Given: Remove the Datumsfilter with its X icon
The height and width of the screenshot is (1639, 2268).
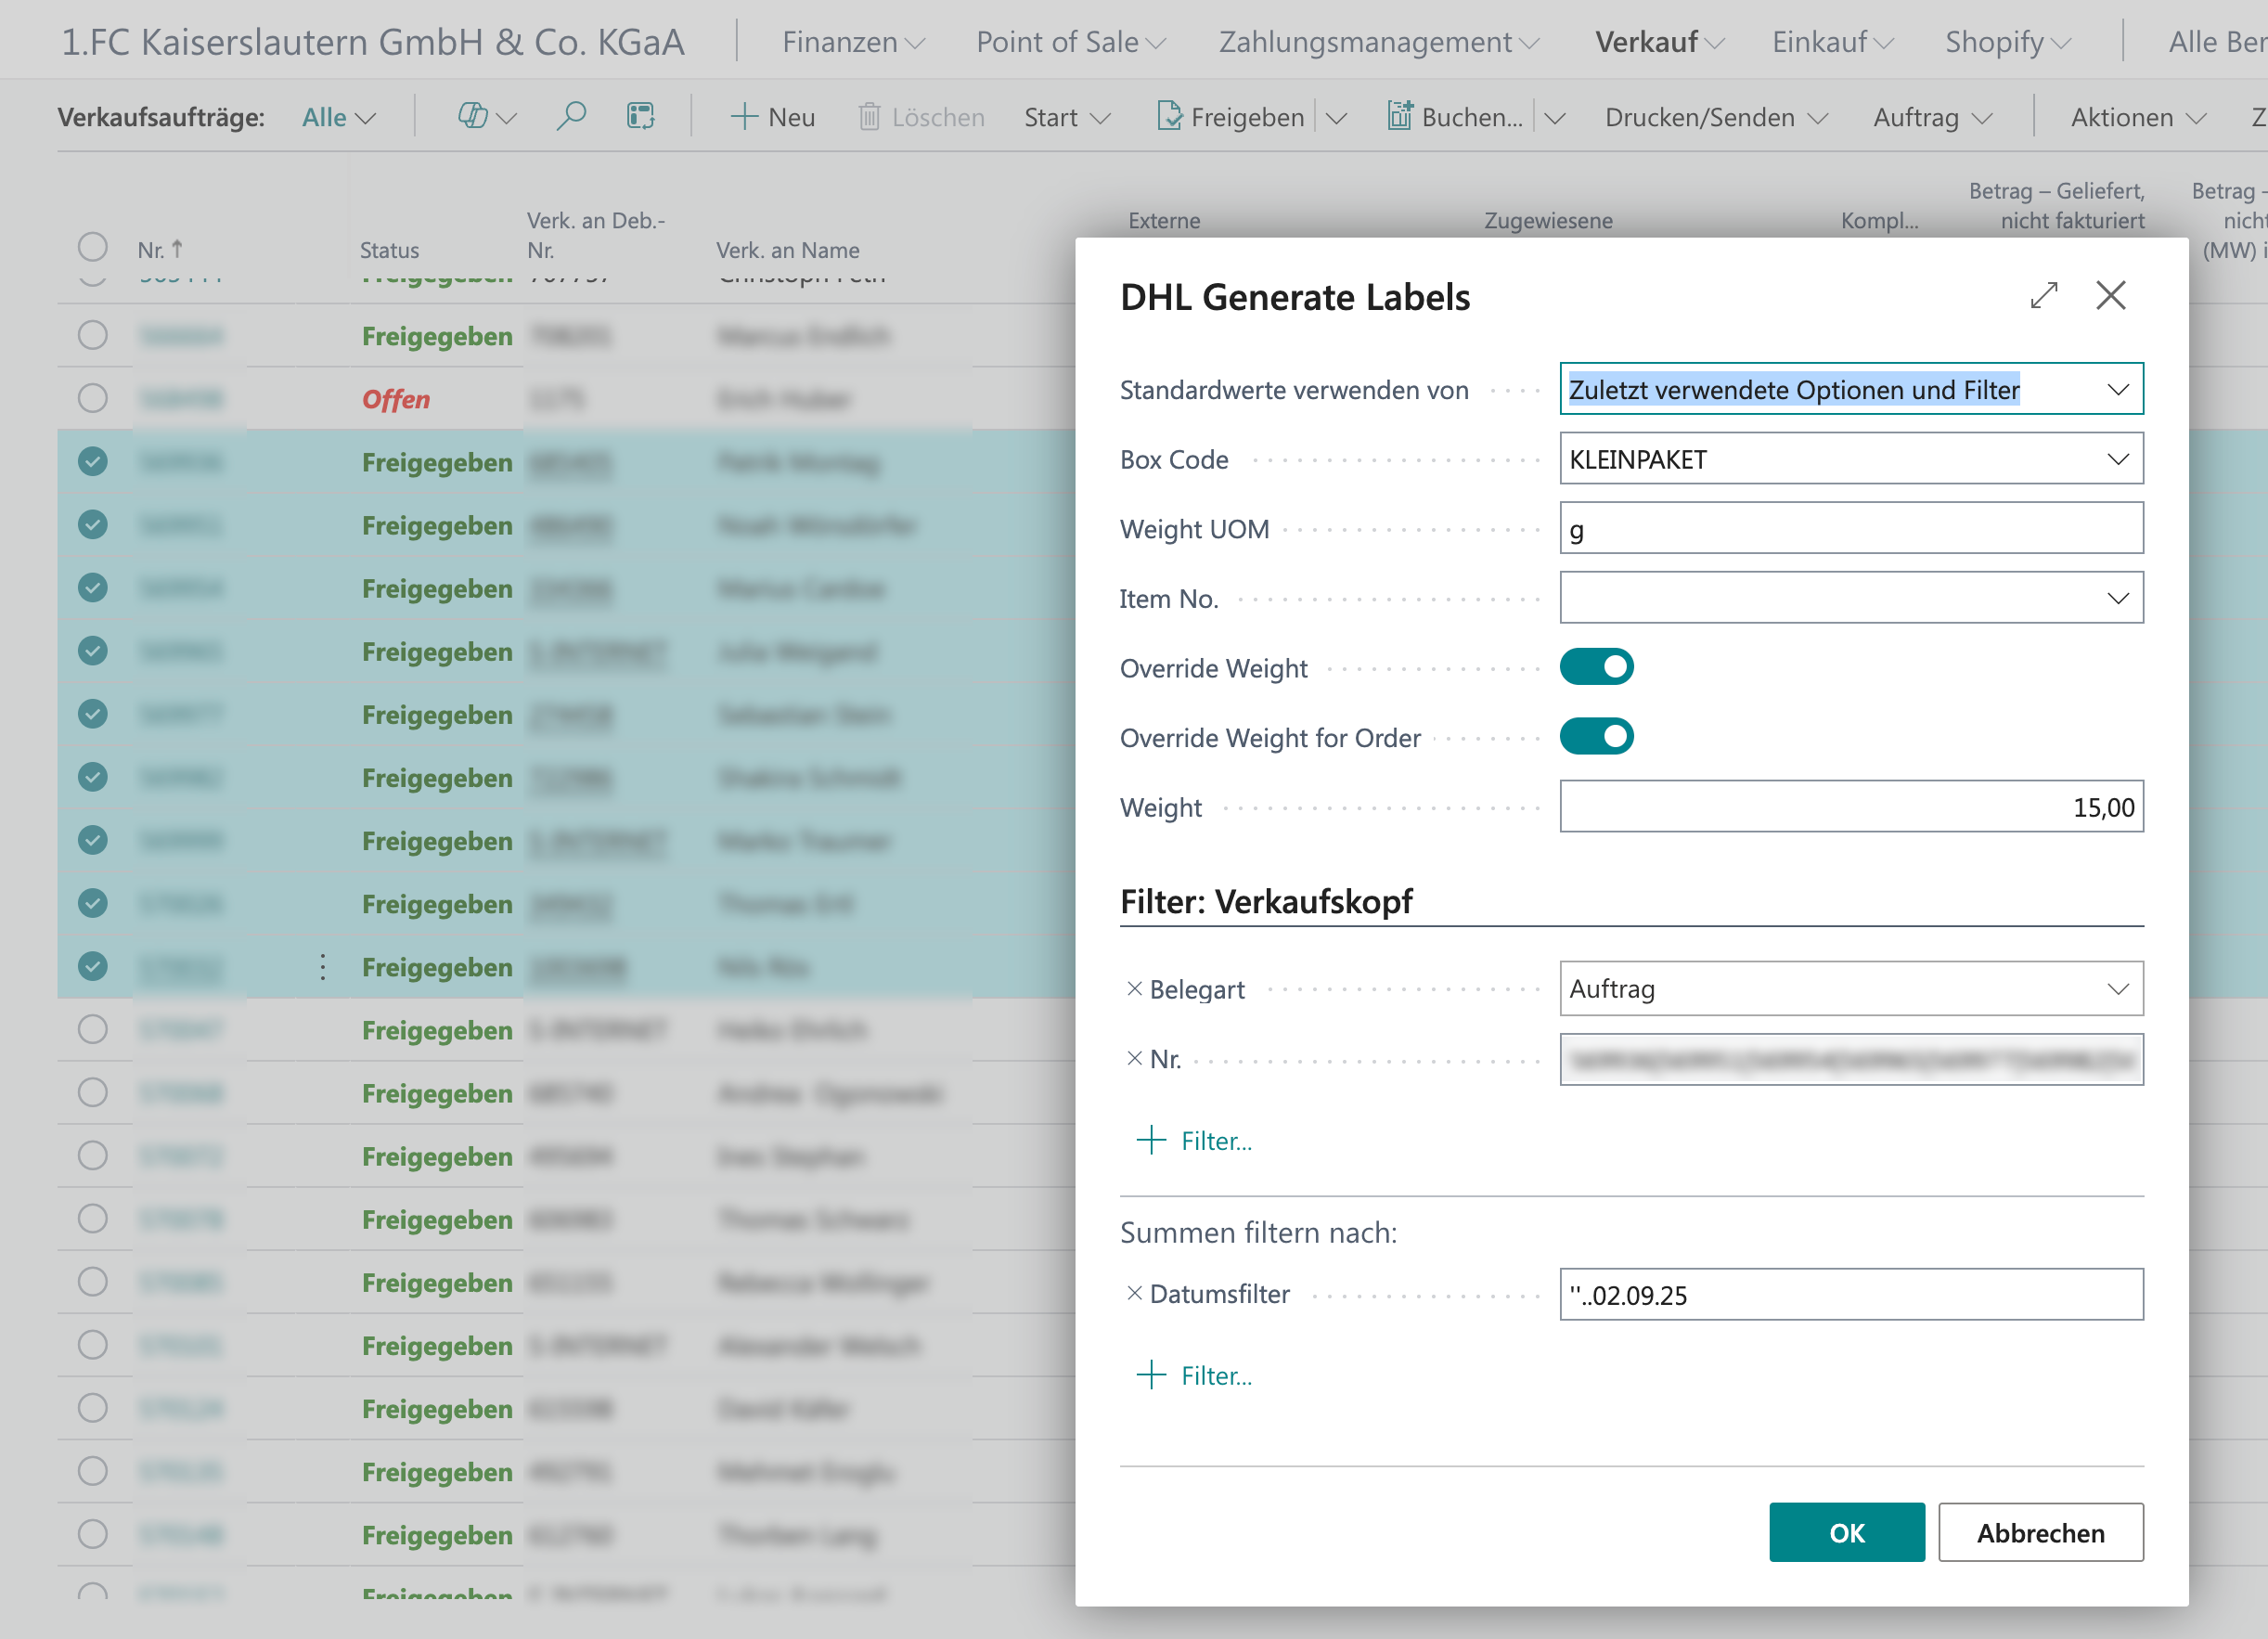Looking at the screenshot, I should [x=1134, y=1294].
